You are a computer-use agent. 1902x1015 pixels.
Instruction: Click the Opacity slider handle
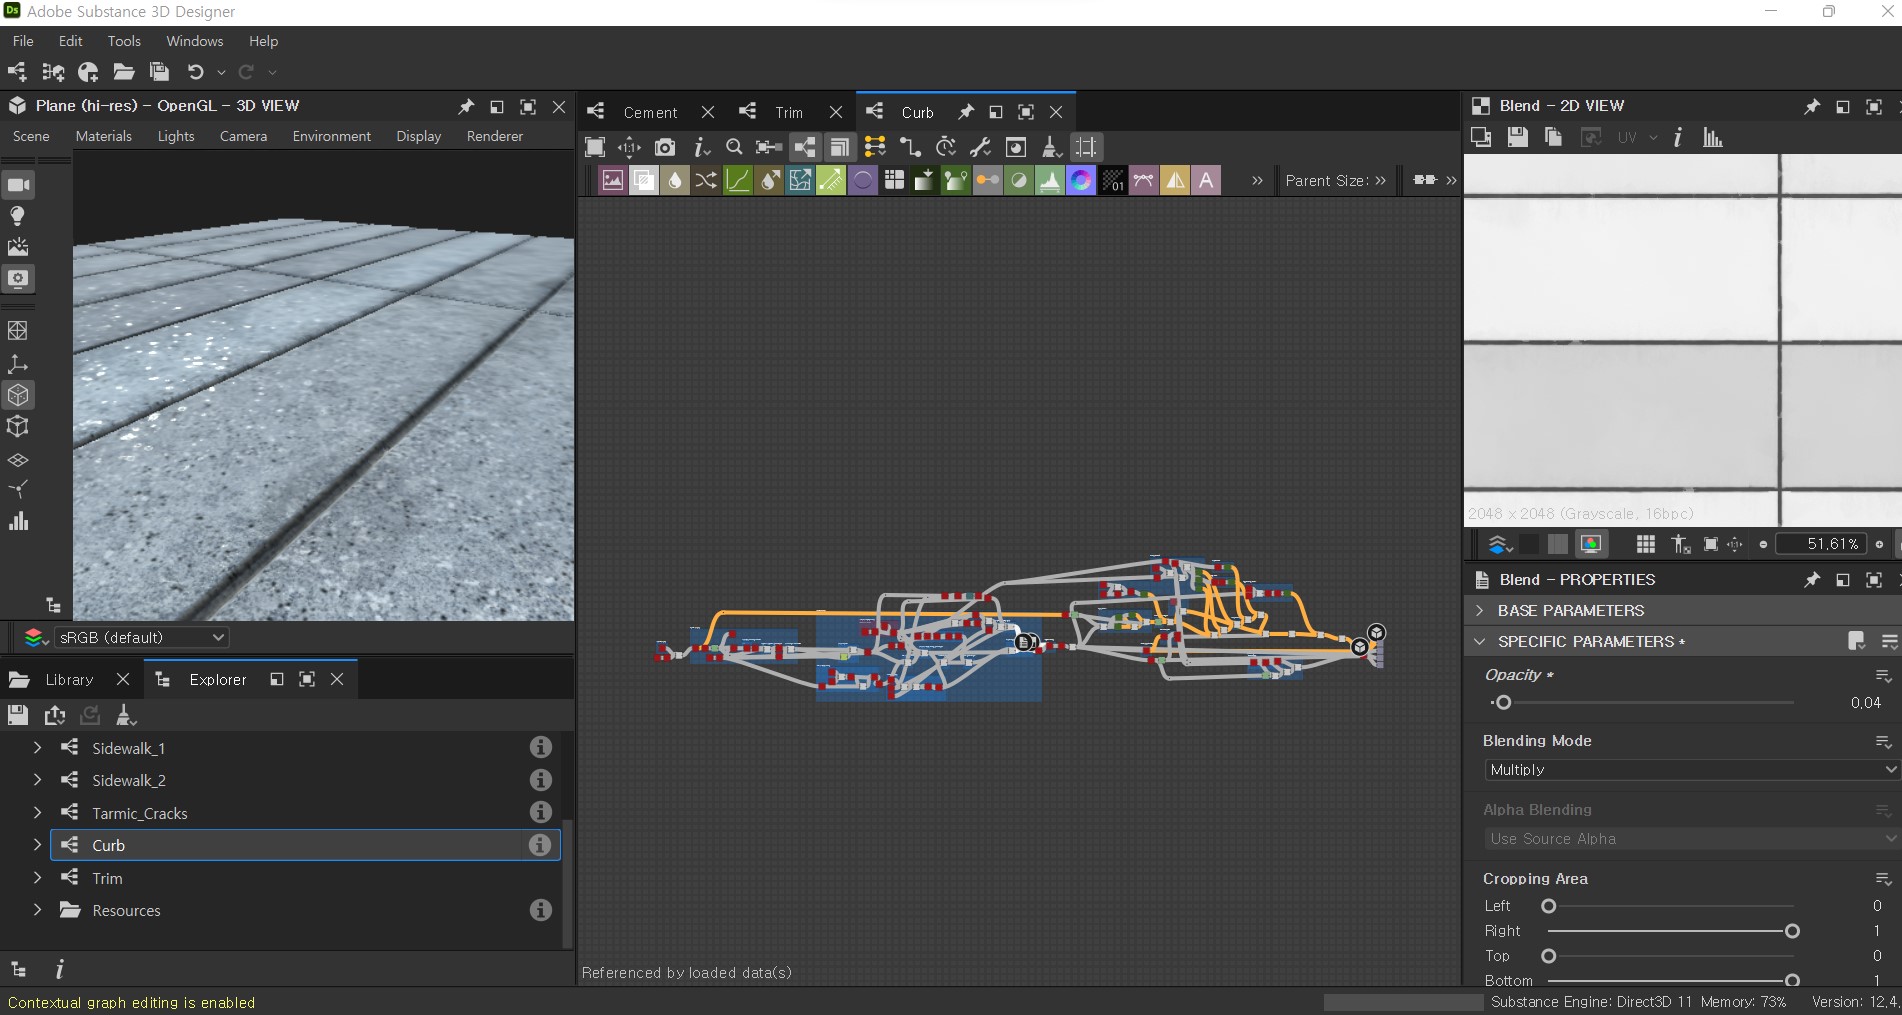pyautogui.click(x=1503, y=703)
